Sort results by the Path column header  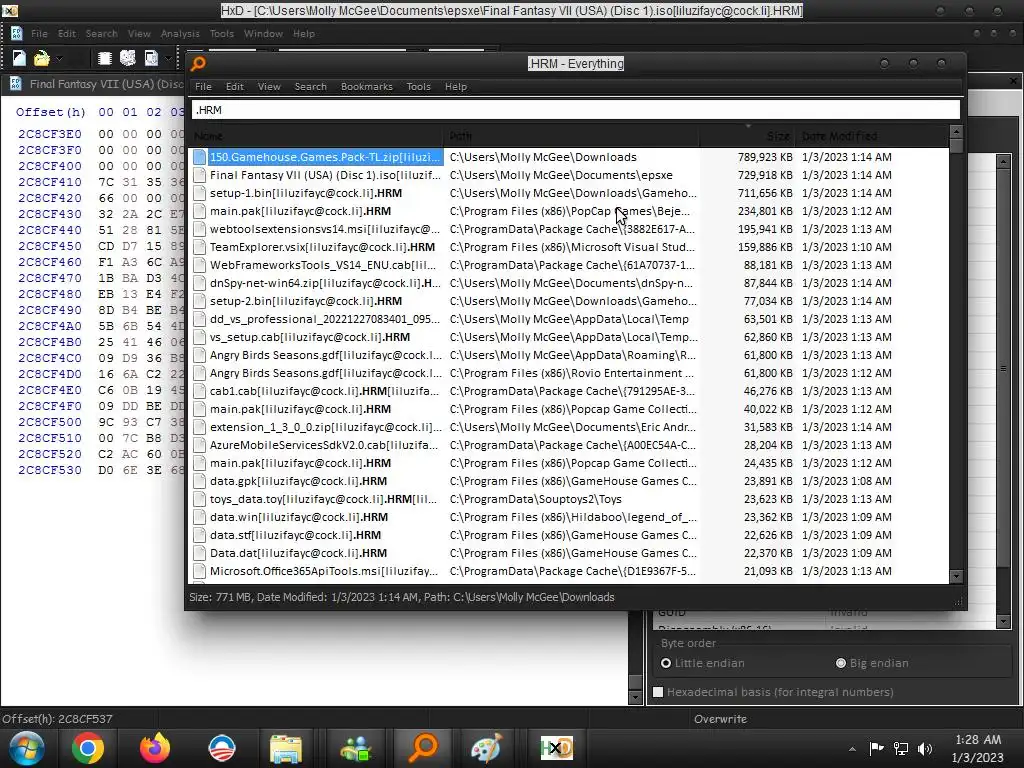571,136
